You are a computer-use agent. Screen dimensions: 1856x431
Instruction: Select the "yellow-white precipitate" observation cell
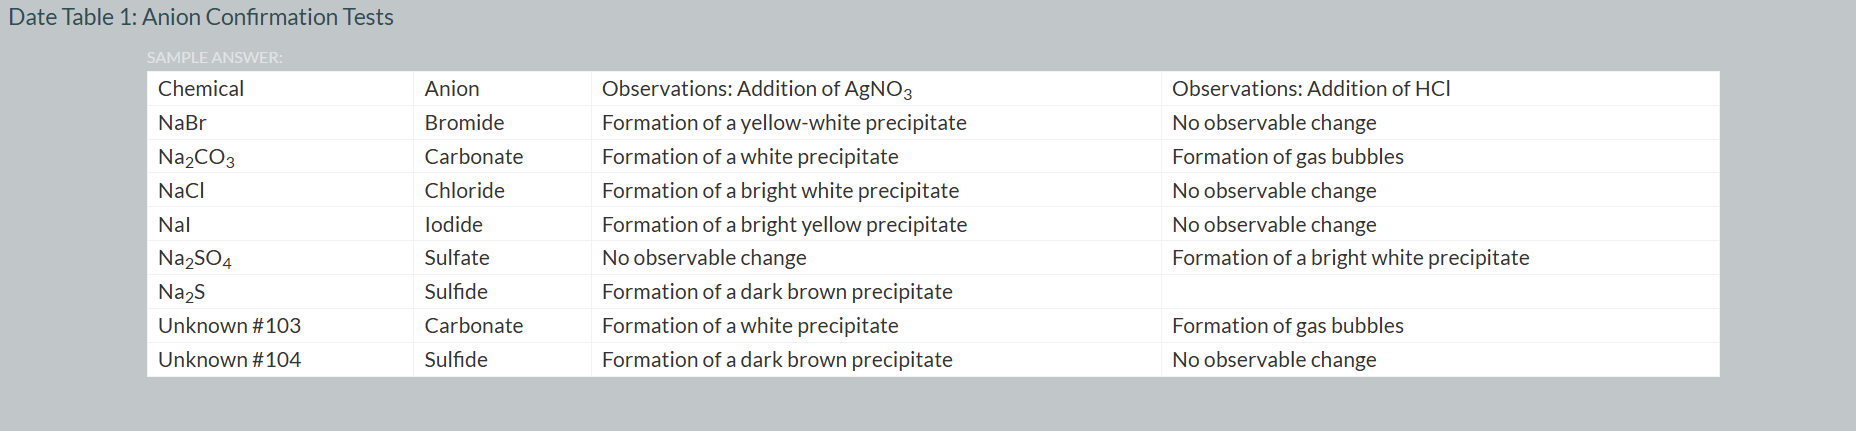point(784,123)
